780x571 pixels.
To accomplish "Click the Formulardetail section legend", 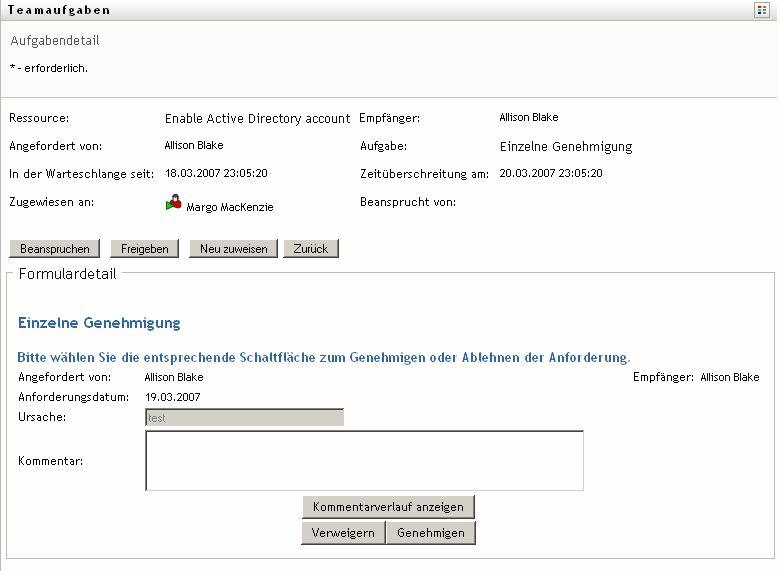I will (x=67, y=273).
